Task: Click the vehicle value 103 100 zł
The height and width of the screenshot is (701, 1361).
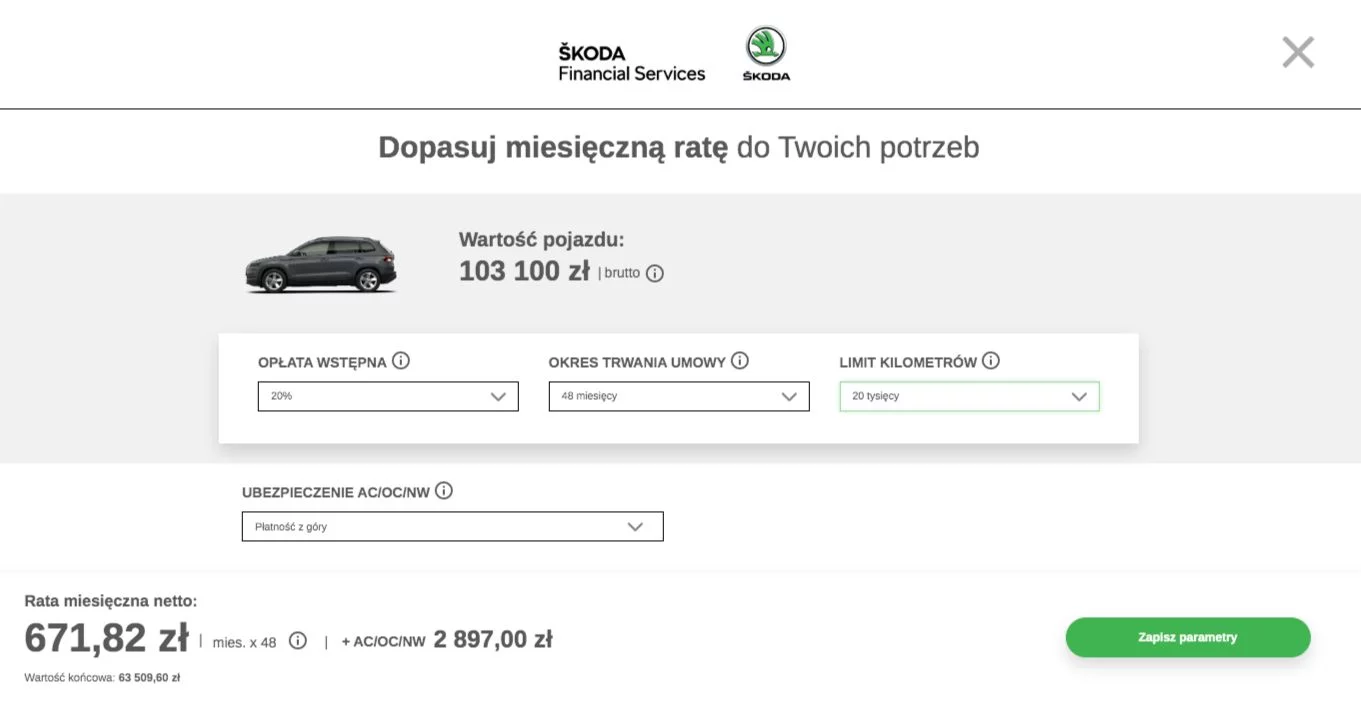Action: coord(524,271)
